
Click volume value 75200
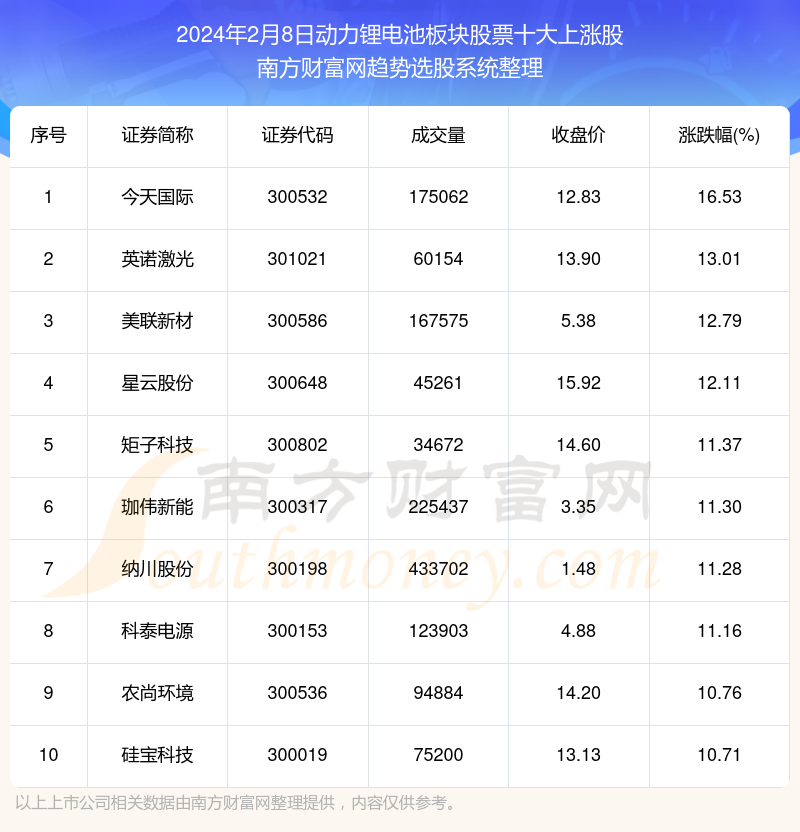(438, 755)
